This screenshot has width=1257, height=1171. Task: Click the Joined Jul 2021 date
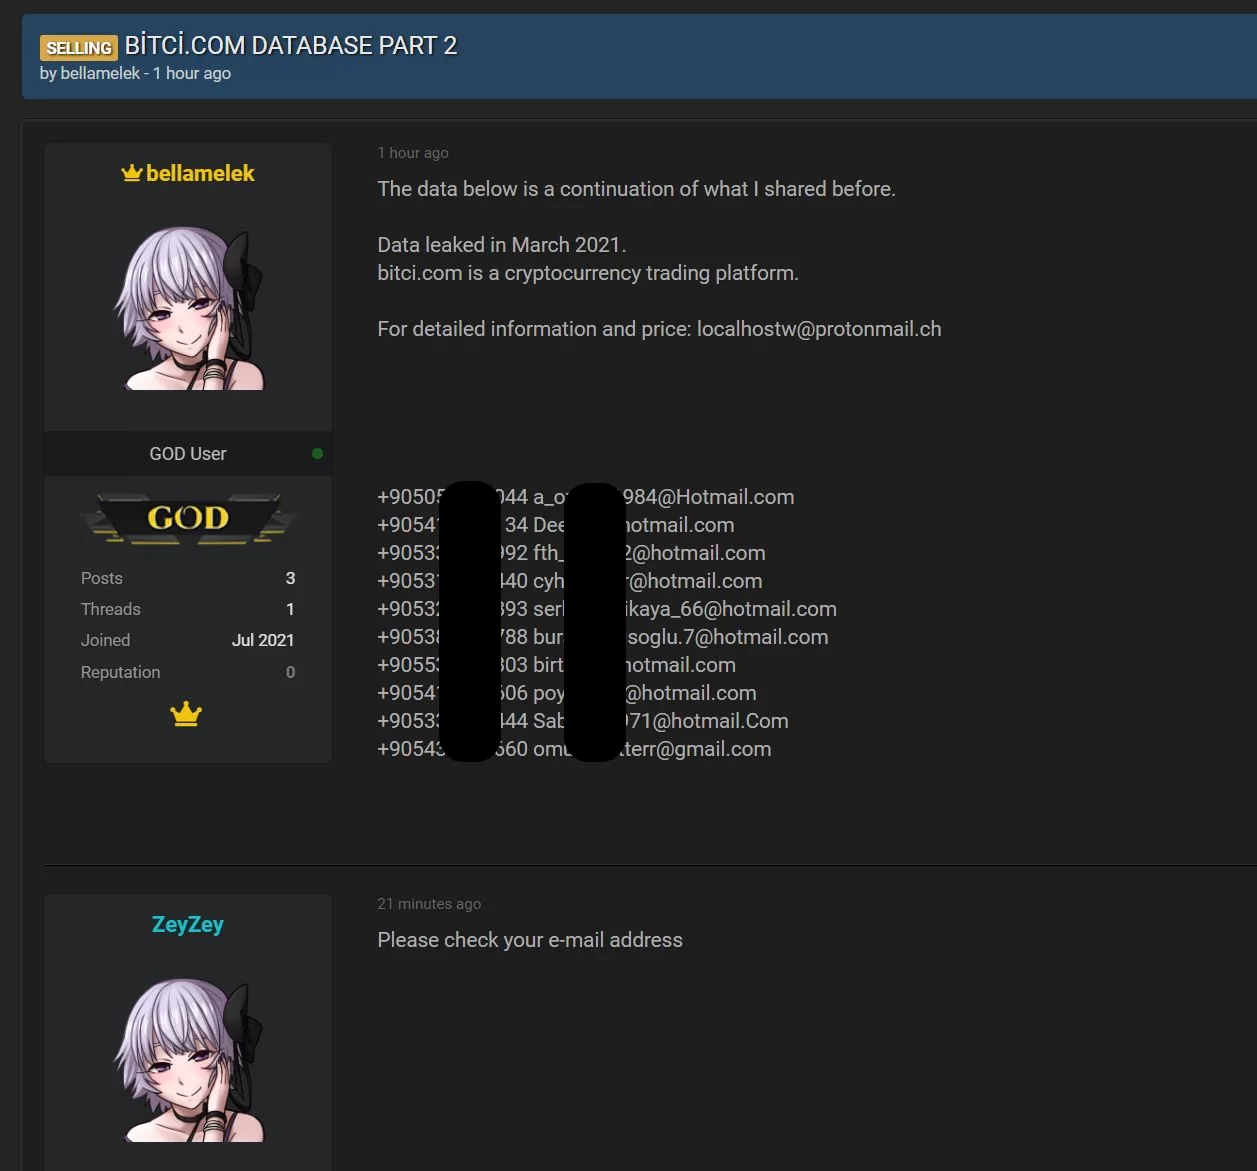tap(263, 640)
